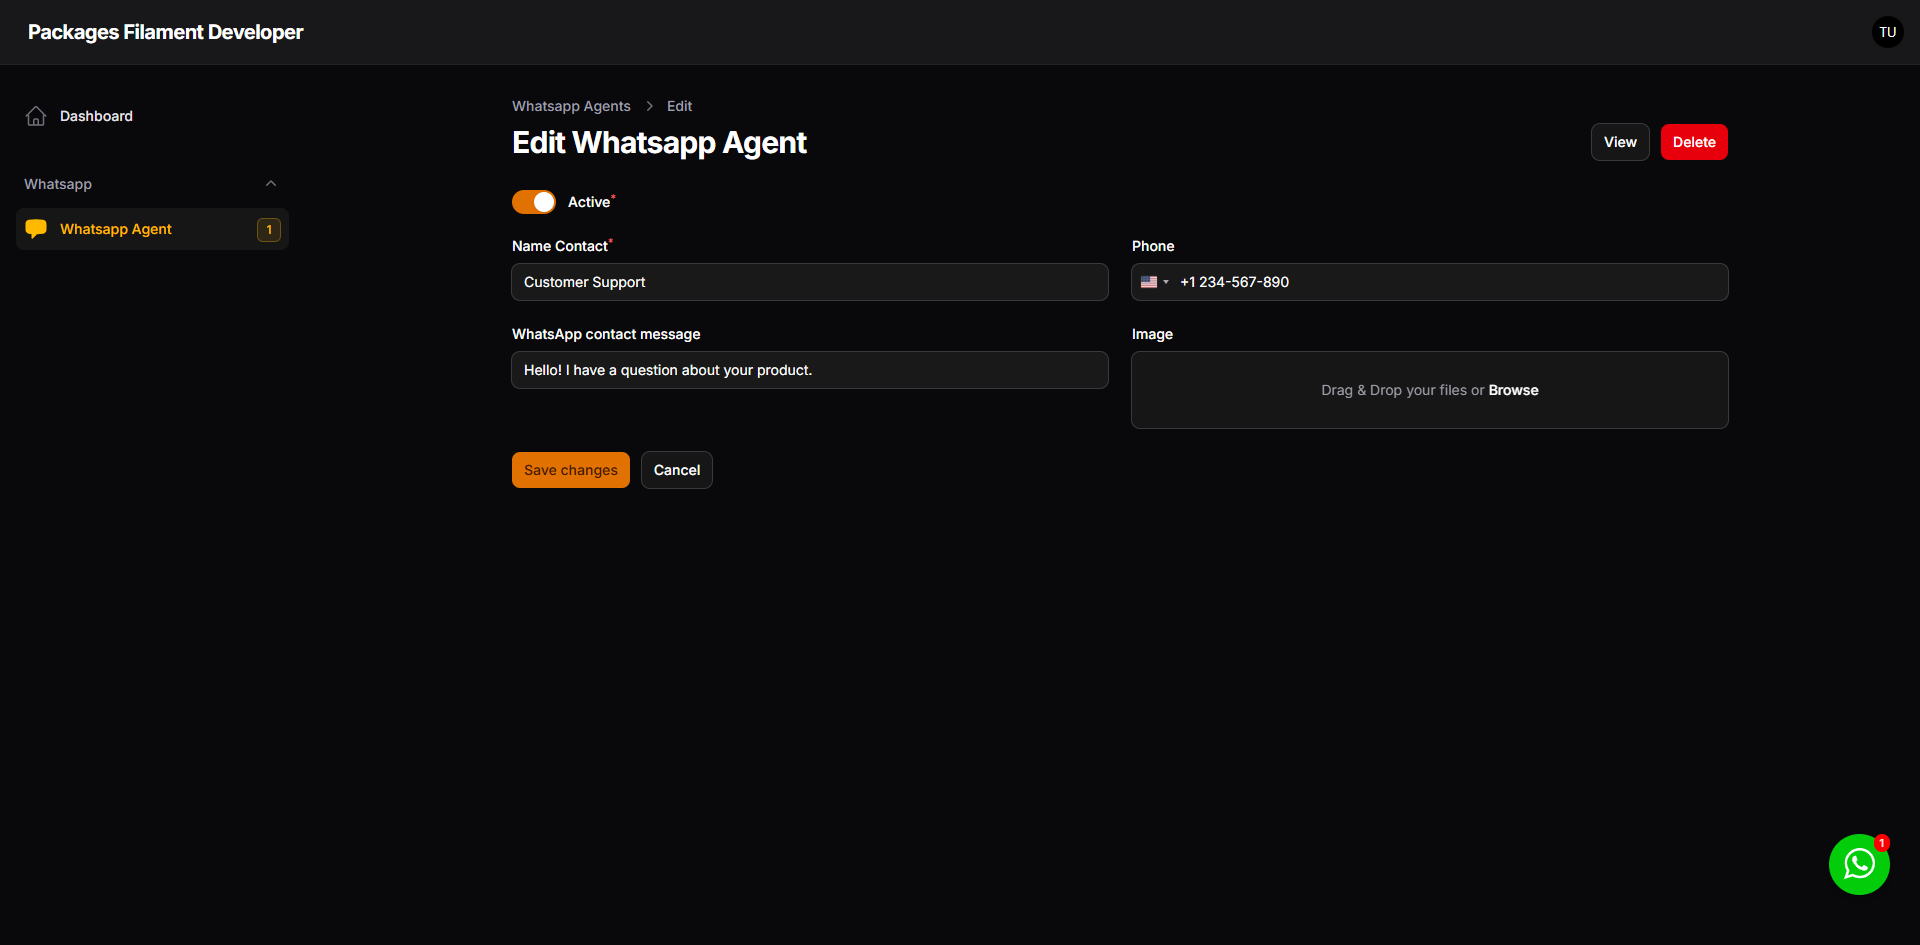Click the Name Contact label
1920x945 pixels.
click(x=560, y=246)
